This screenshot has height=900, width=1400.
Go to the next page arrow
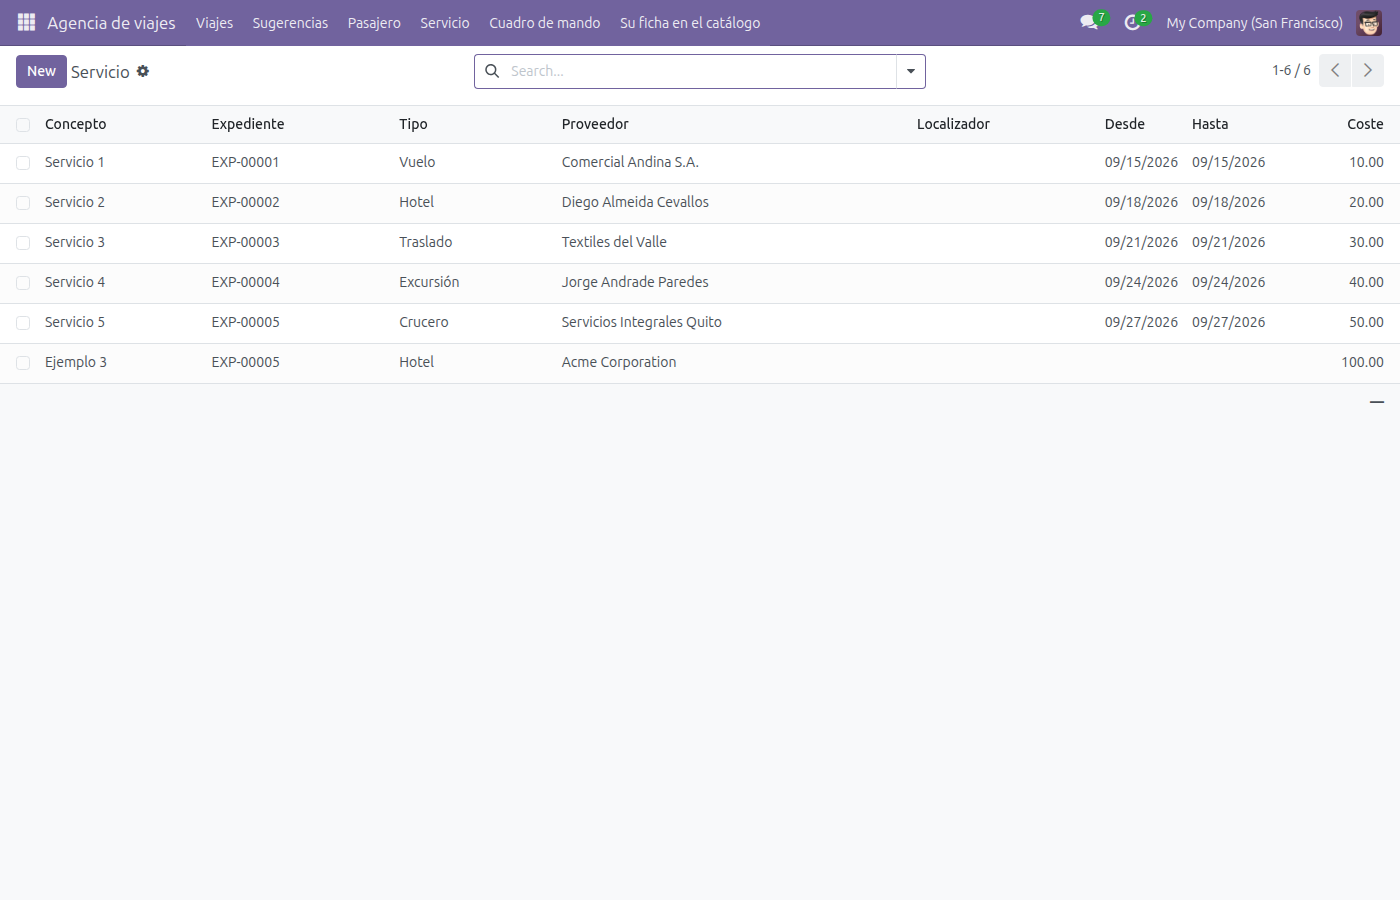(x=1368, y=70)
